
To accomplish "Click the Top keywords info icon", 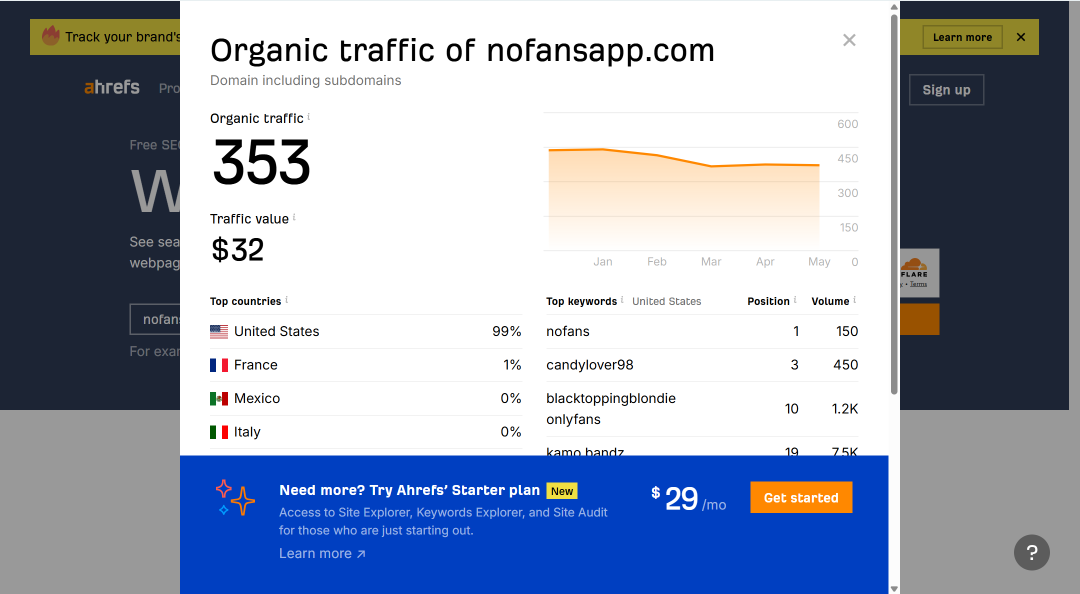I will coord(622,300).
